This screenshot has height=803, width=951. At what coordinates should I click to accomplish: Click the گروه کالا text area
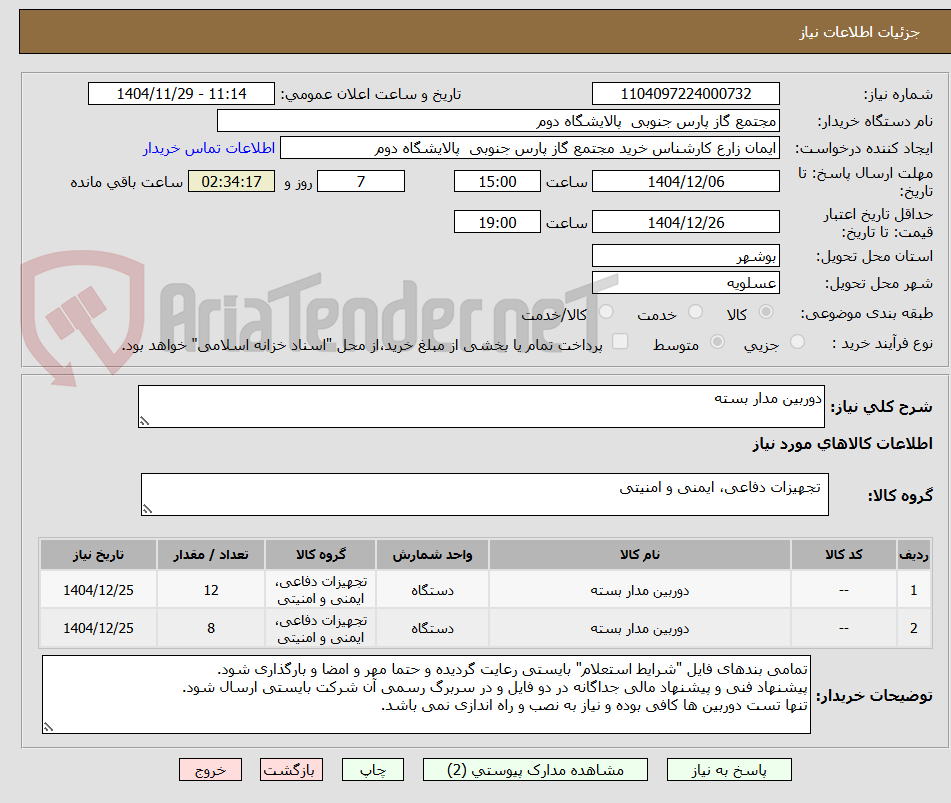485,494
